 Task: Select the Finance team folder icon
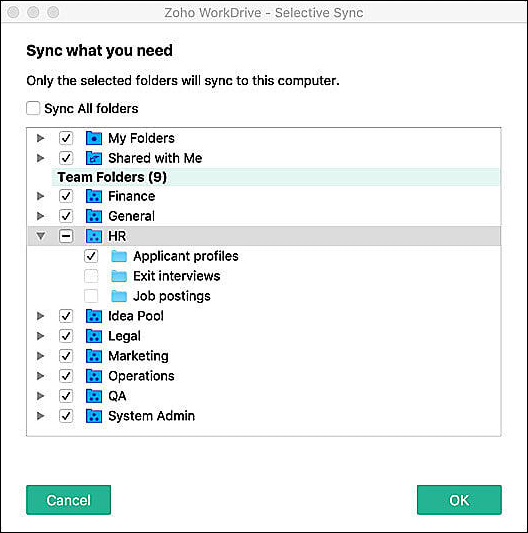(94, 196)
